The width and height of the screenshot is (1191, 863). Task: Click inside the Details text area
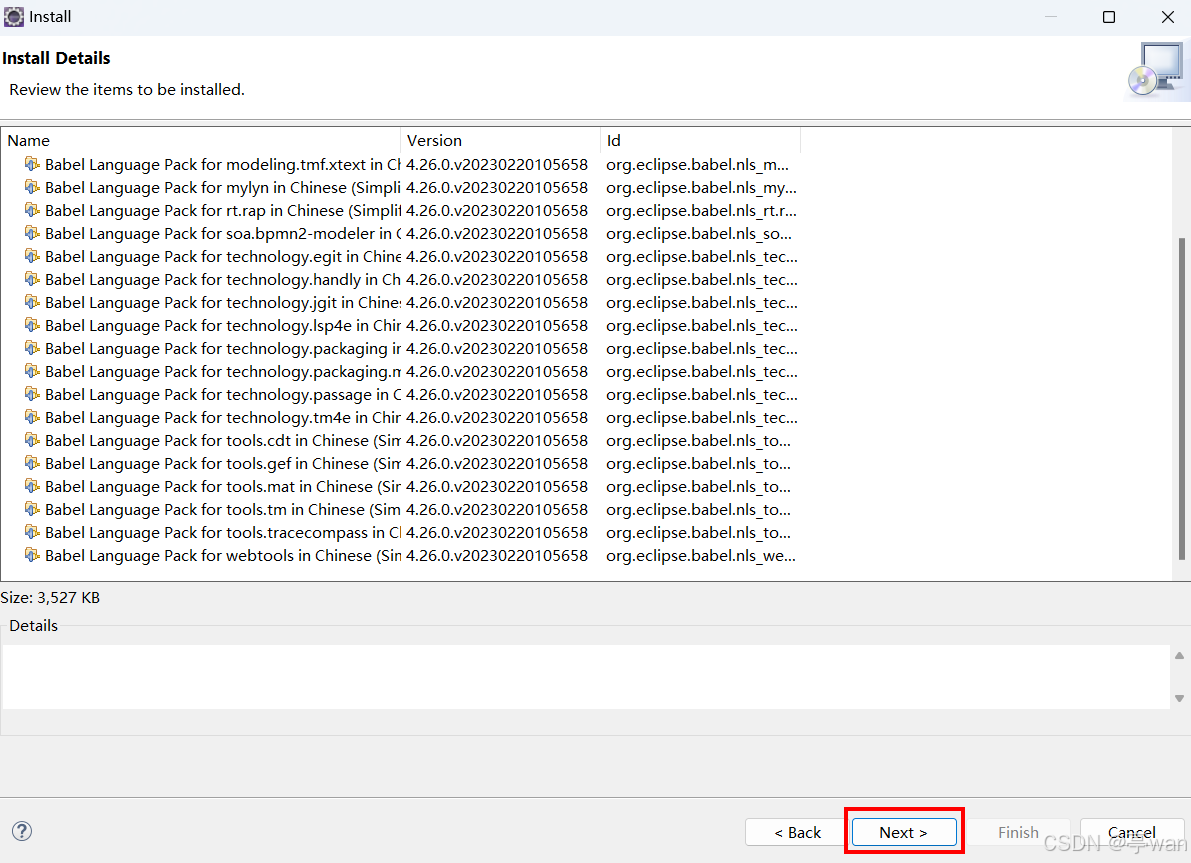point(586,677)
